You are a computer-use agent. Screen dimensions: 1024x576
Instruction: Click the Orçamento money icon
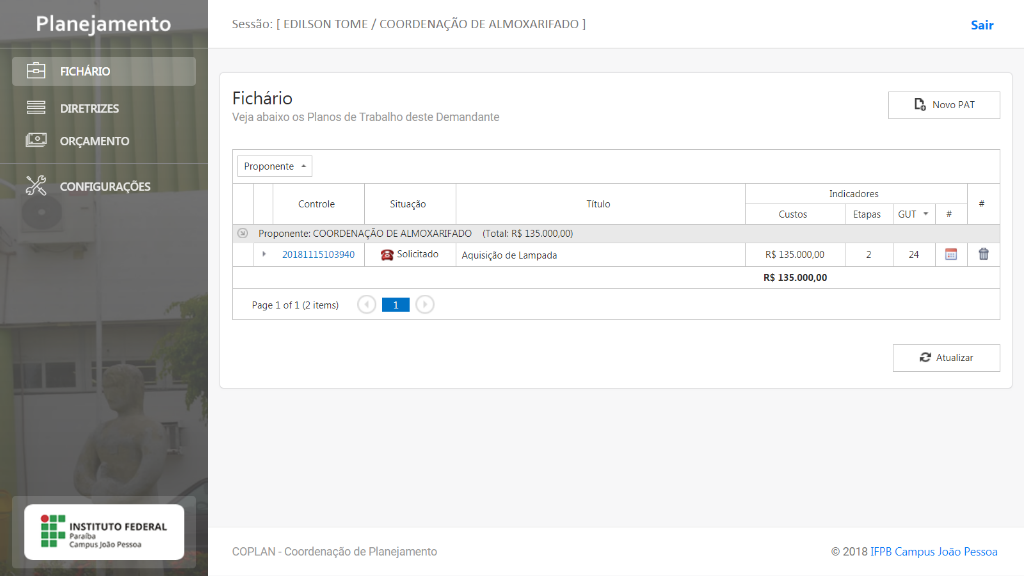pos(36,141)
